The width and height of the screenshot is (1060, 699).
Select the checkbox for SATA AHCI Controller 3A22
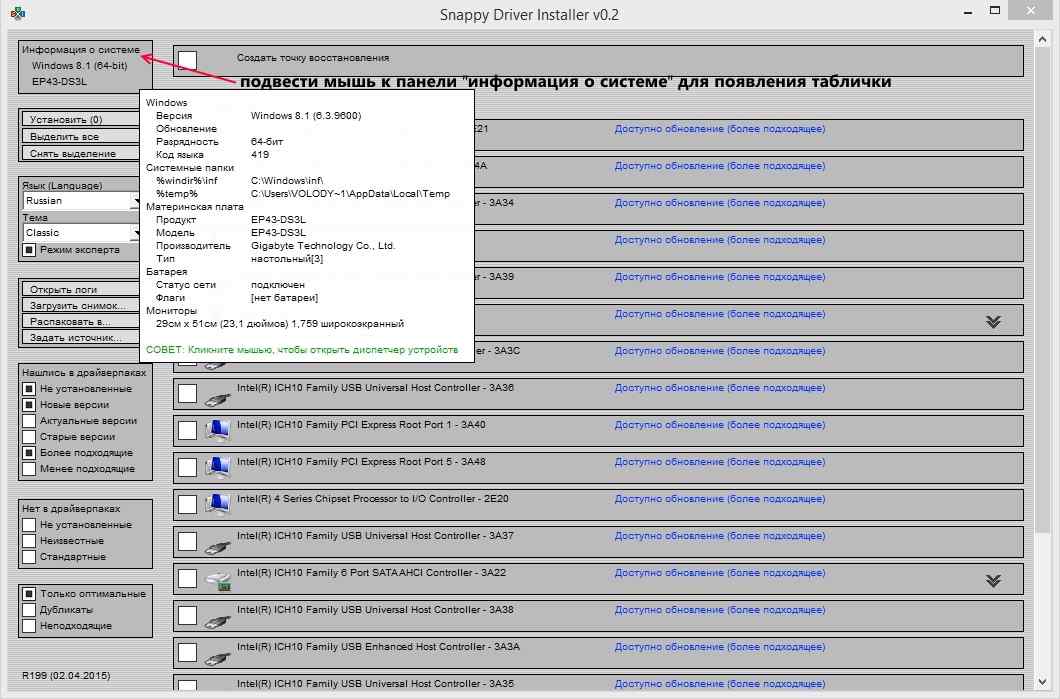pos(187,579)
